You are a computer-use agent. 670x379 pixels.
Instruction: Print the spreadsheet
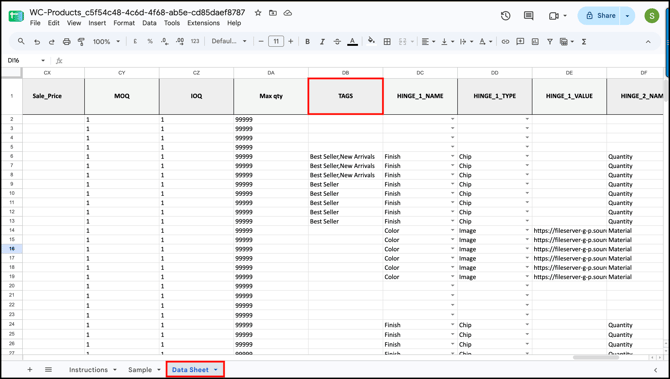pos(67,41)
